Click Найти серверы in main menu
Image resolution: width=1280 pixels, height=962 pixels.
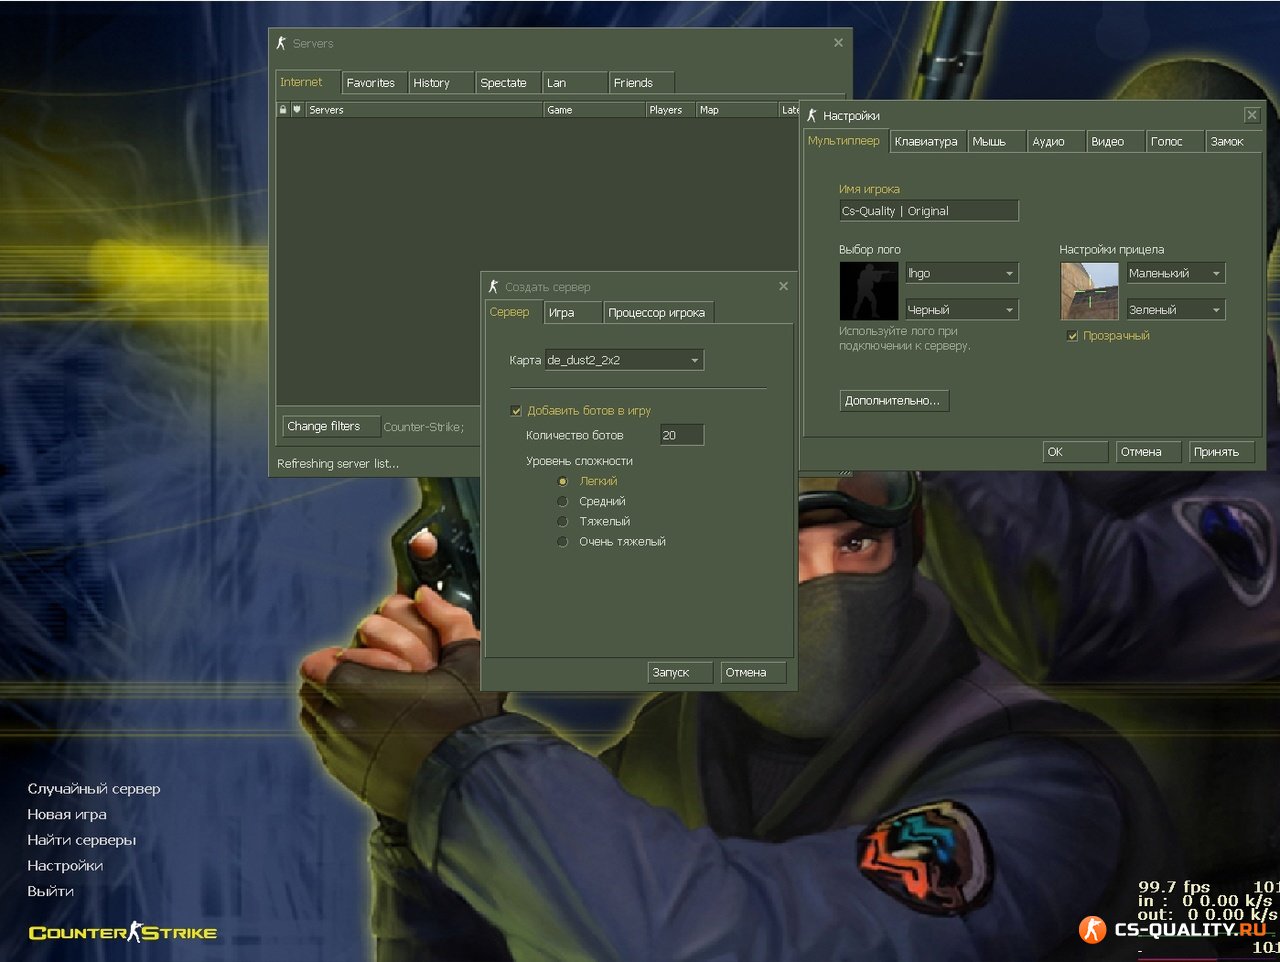tap(82, 840)
